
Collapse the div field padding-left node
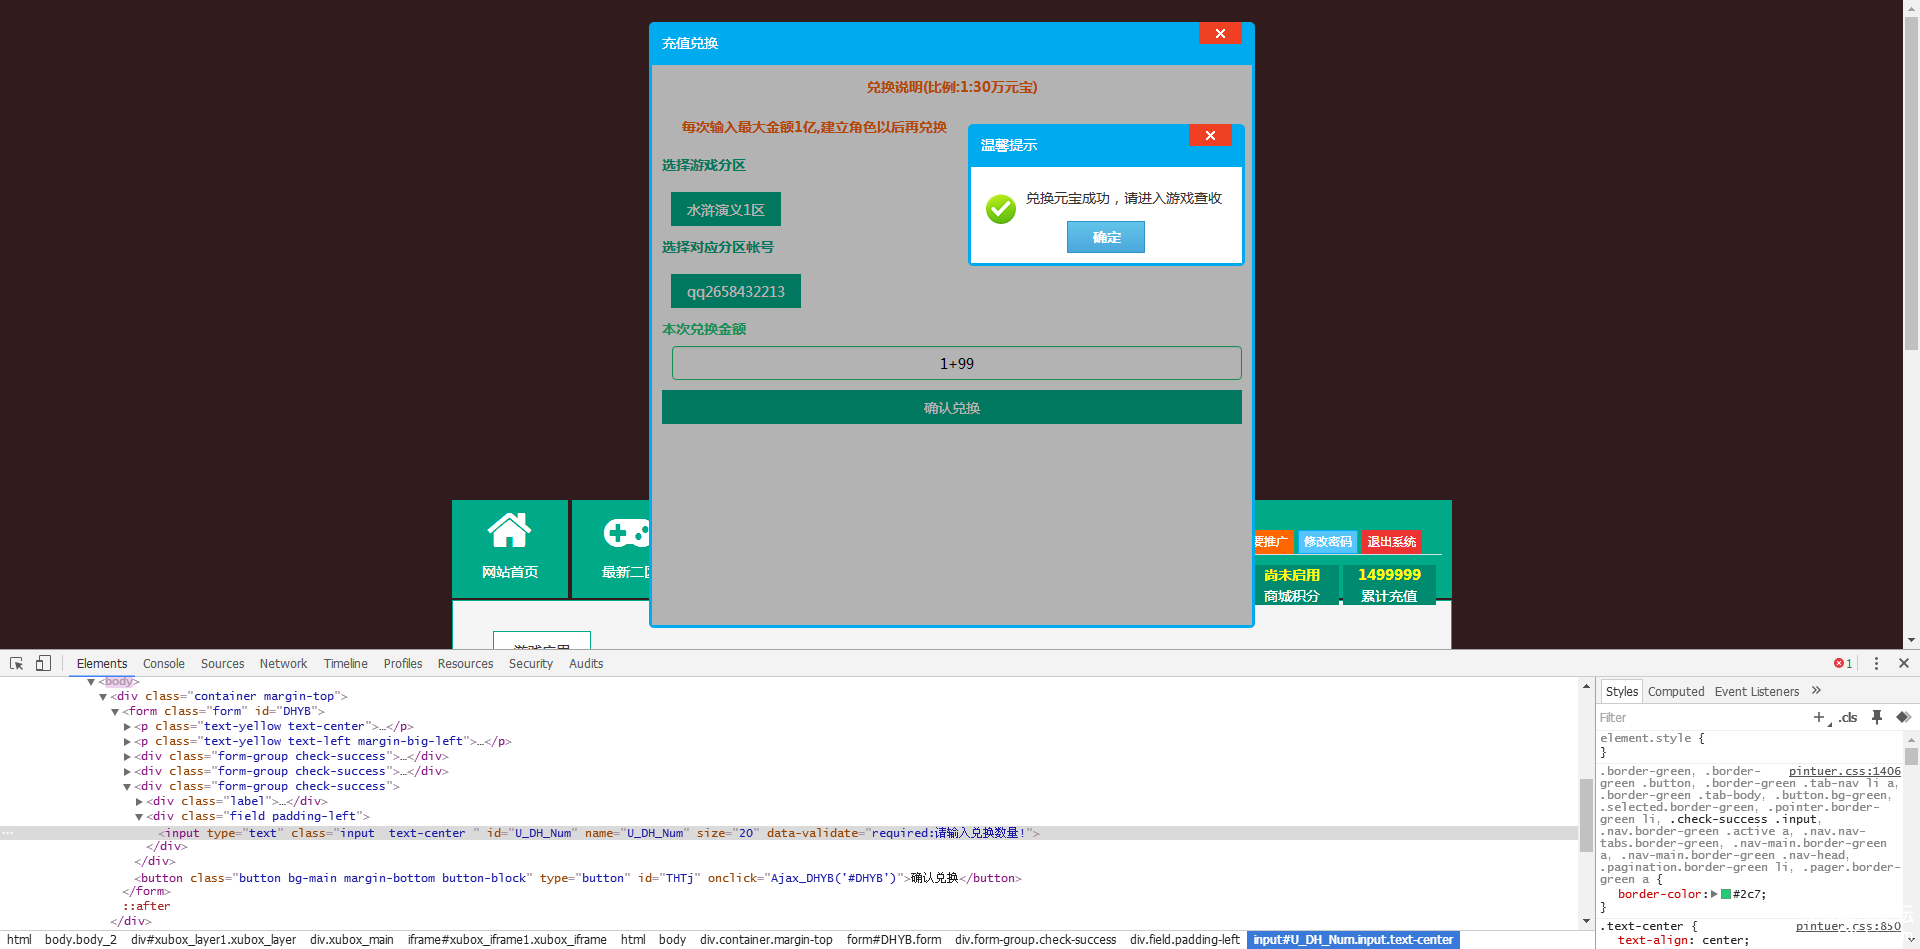139,816
